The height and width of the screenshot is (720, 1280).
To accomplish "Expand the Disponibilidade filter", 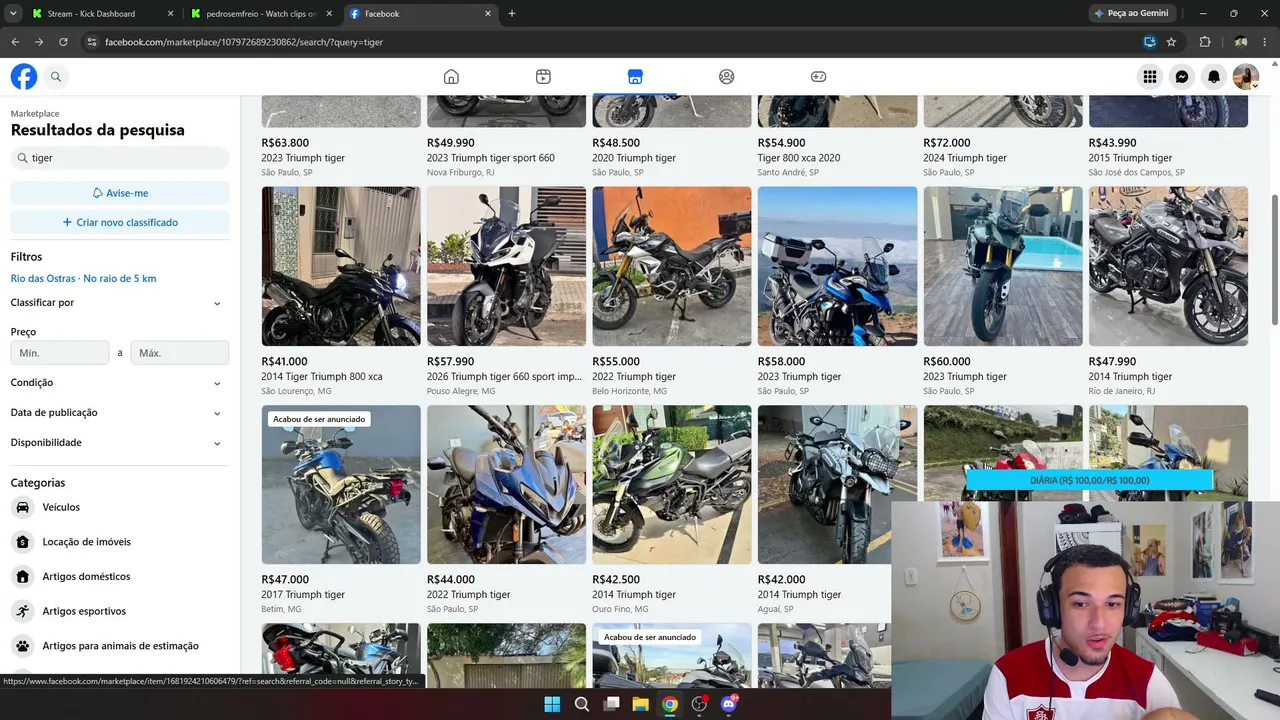I will click(120, 443).
